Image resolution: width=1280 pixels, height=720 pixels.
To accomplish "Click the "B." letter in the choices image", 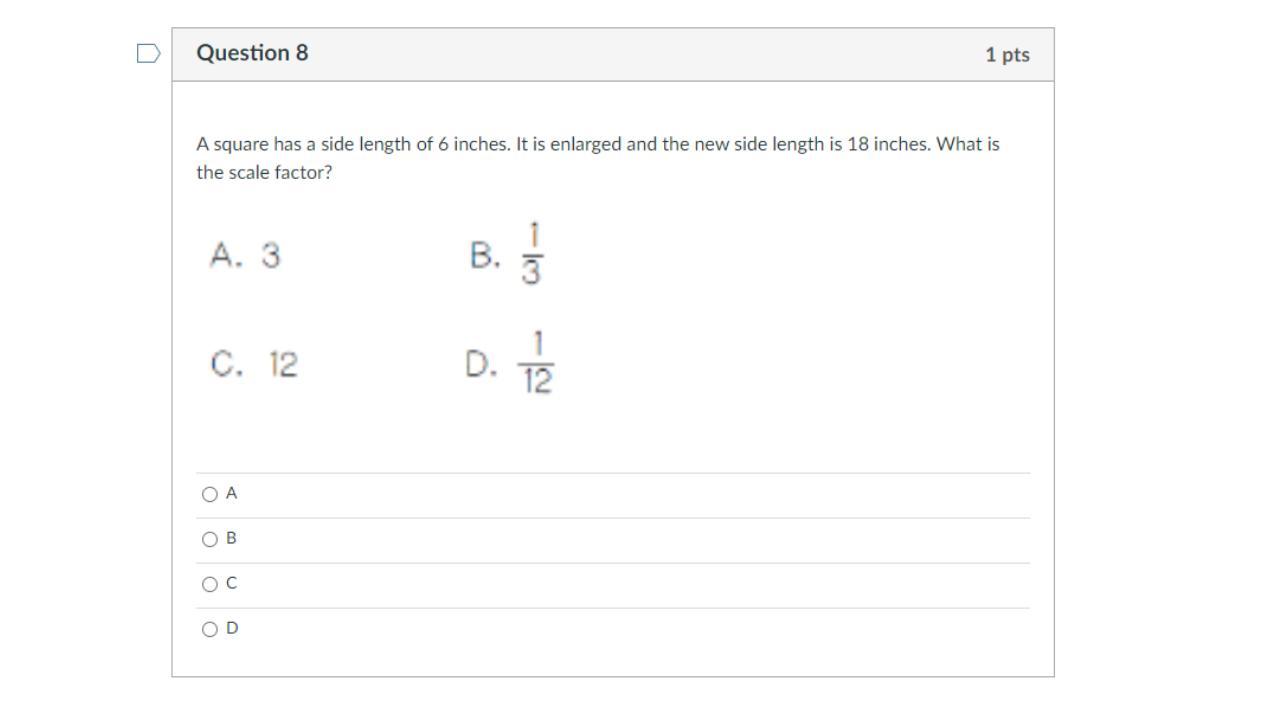I will click(485, 256).
